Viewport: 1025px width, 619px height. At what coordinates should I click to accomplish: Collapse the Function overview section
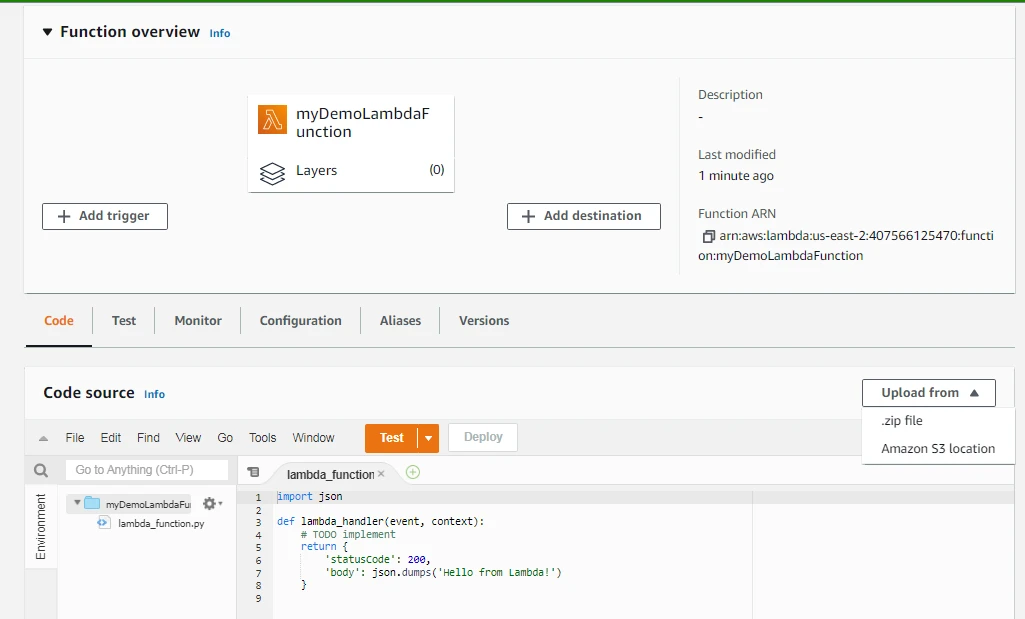pyautogui.click(x=47, y=32)
